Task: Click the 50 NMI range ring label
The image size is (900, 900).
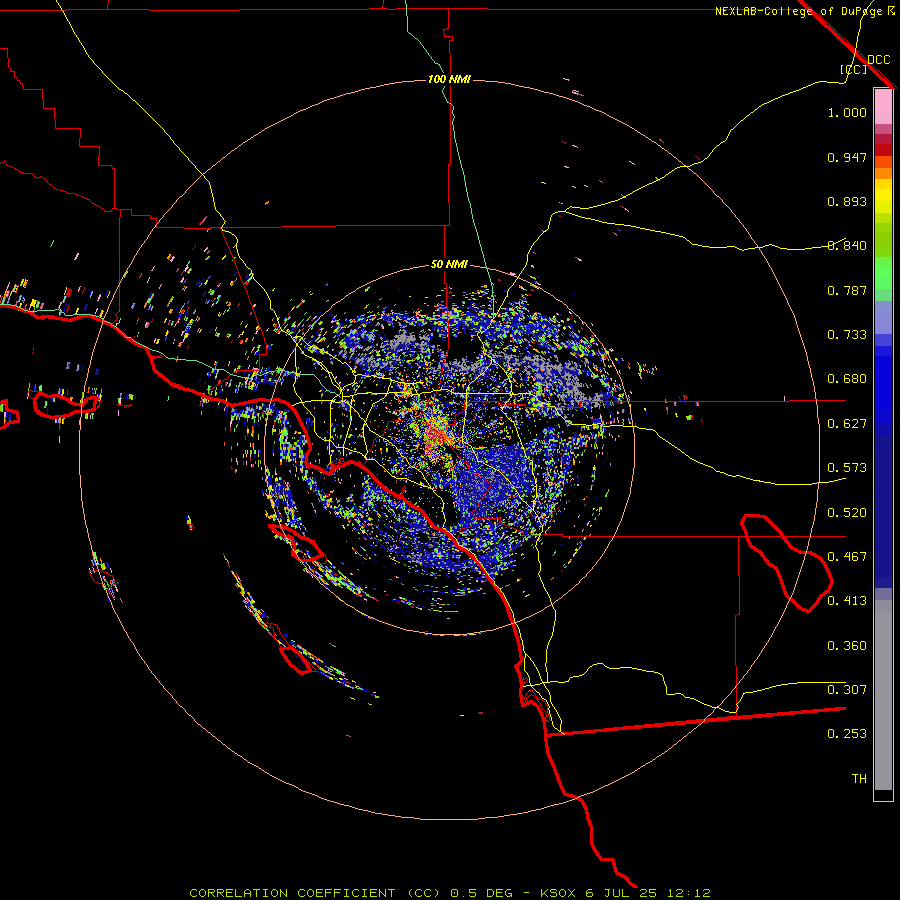Action: (449, 264)
